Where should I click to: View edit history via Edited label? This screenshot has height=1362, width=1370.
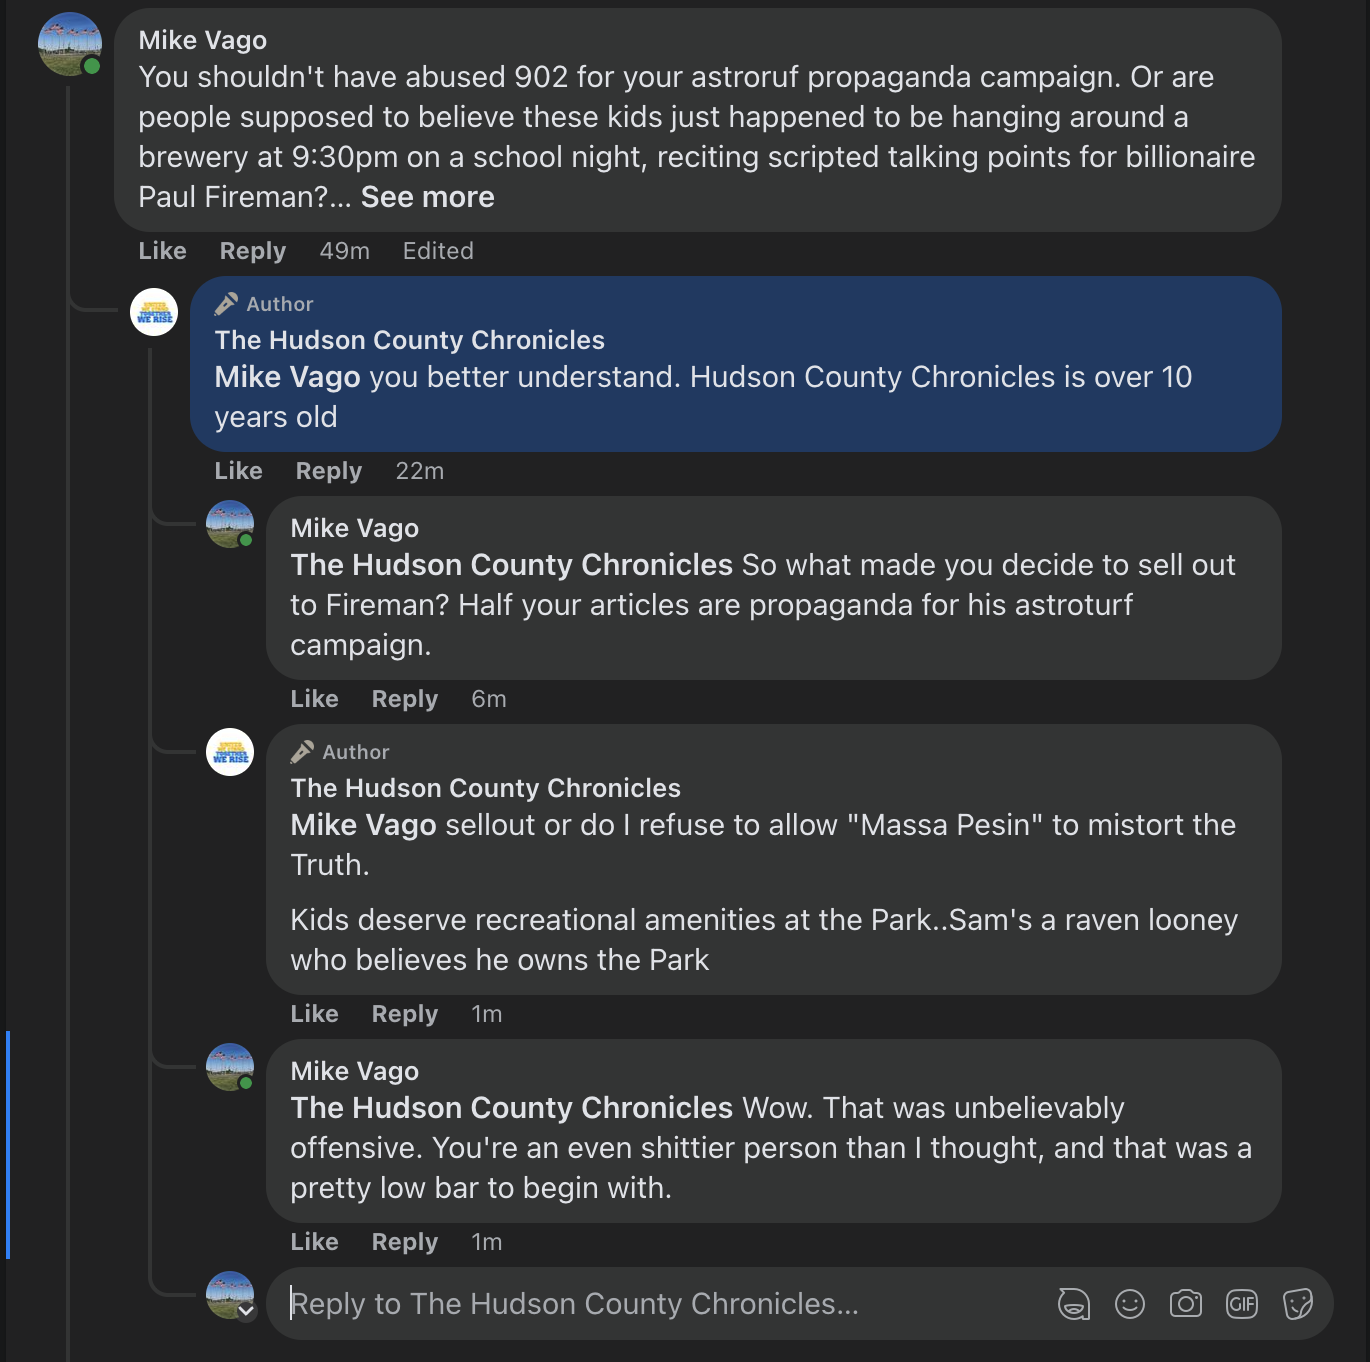437,251
